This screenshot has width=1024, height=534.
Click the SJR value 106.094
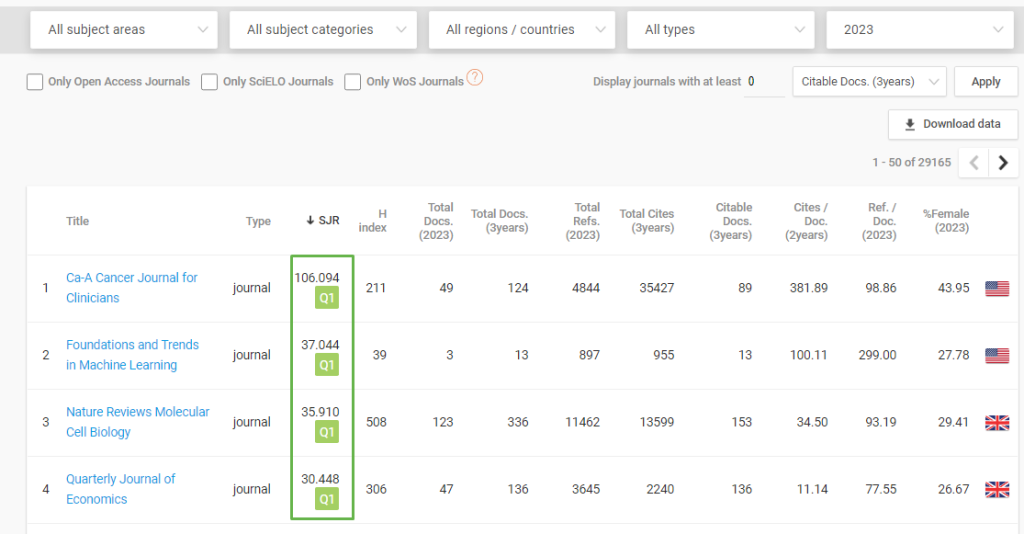pyautogui.click(x=317, y=277)
